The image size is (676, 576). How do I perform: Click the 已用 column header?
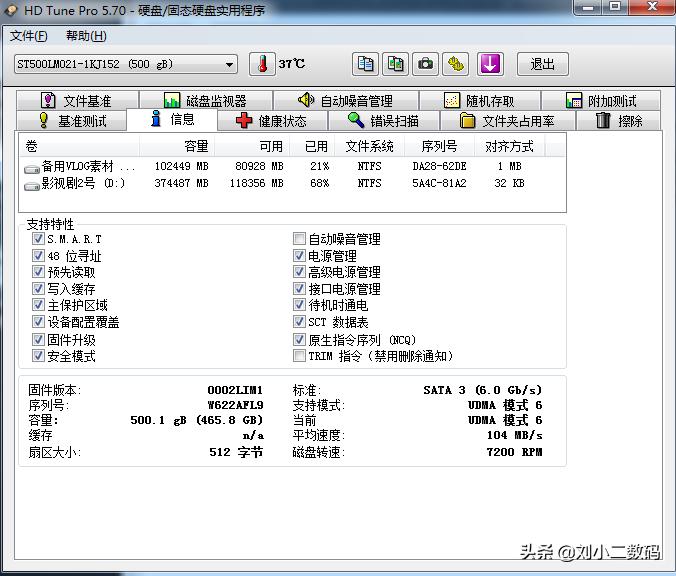312,146
